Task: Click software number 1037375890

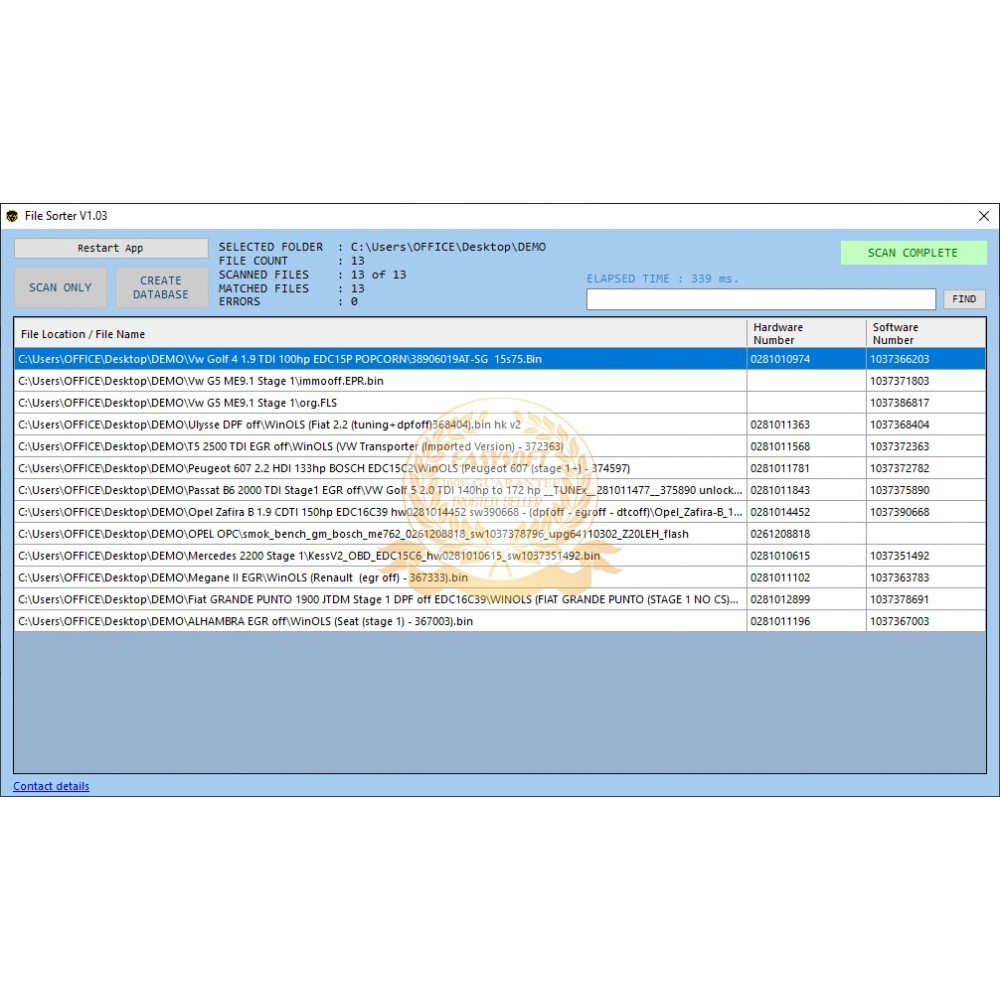Action: click(x=900, y=490)
